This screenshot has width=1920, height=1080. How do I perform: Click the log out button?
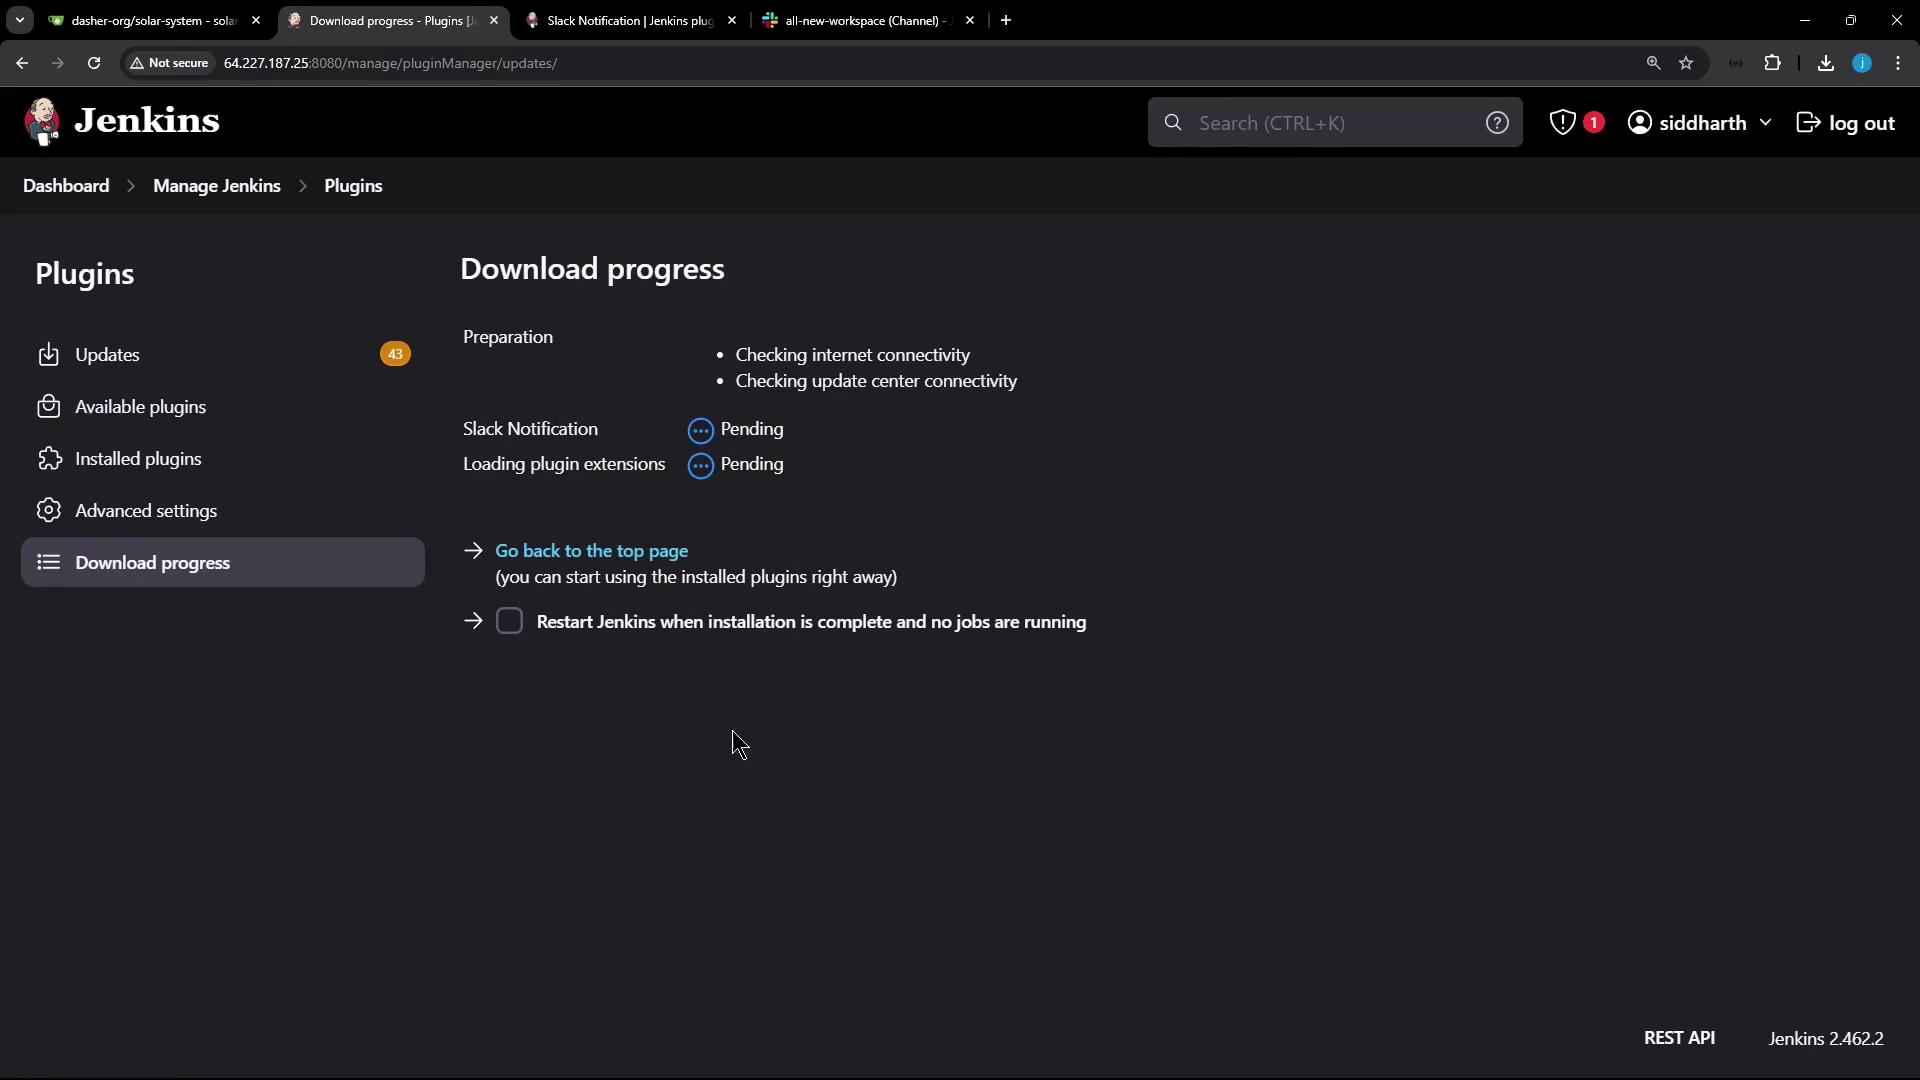click(x=1846, y=123)
